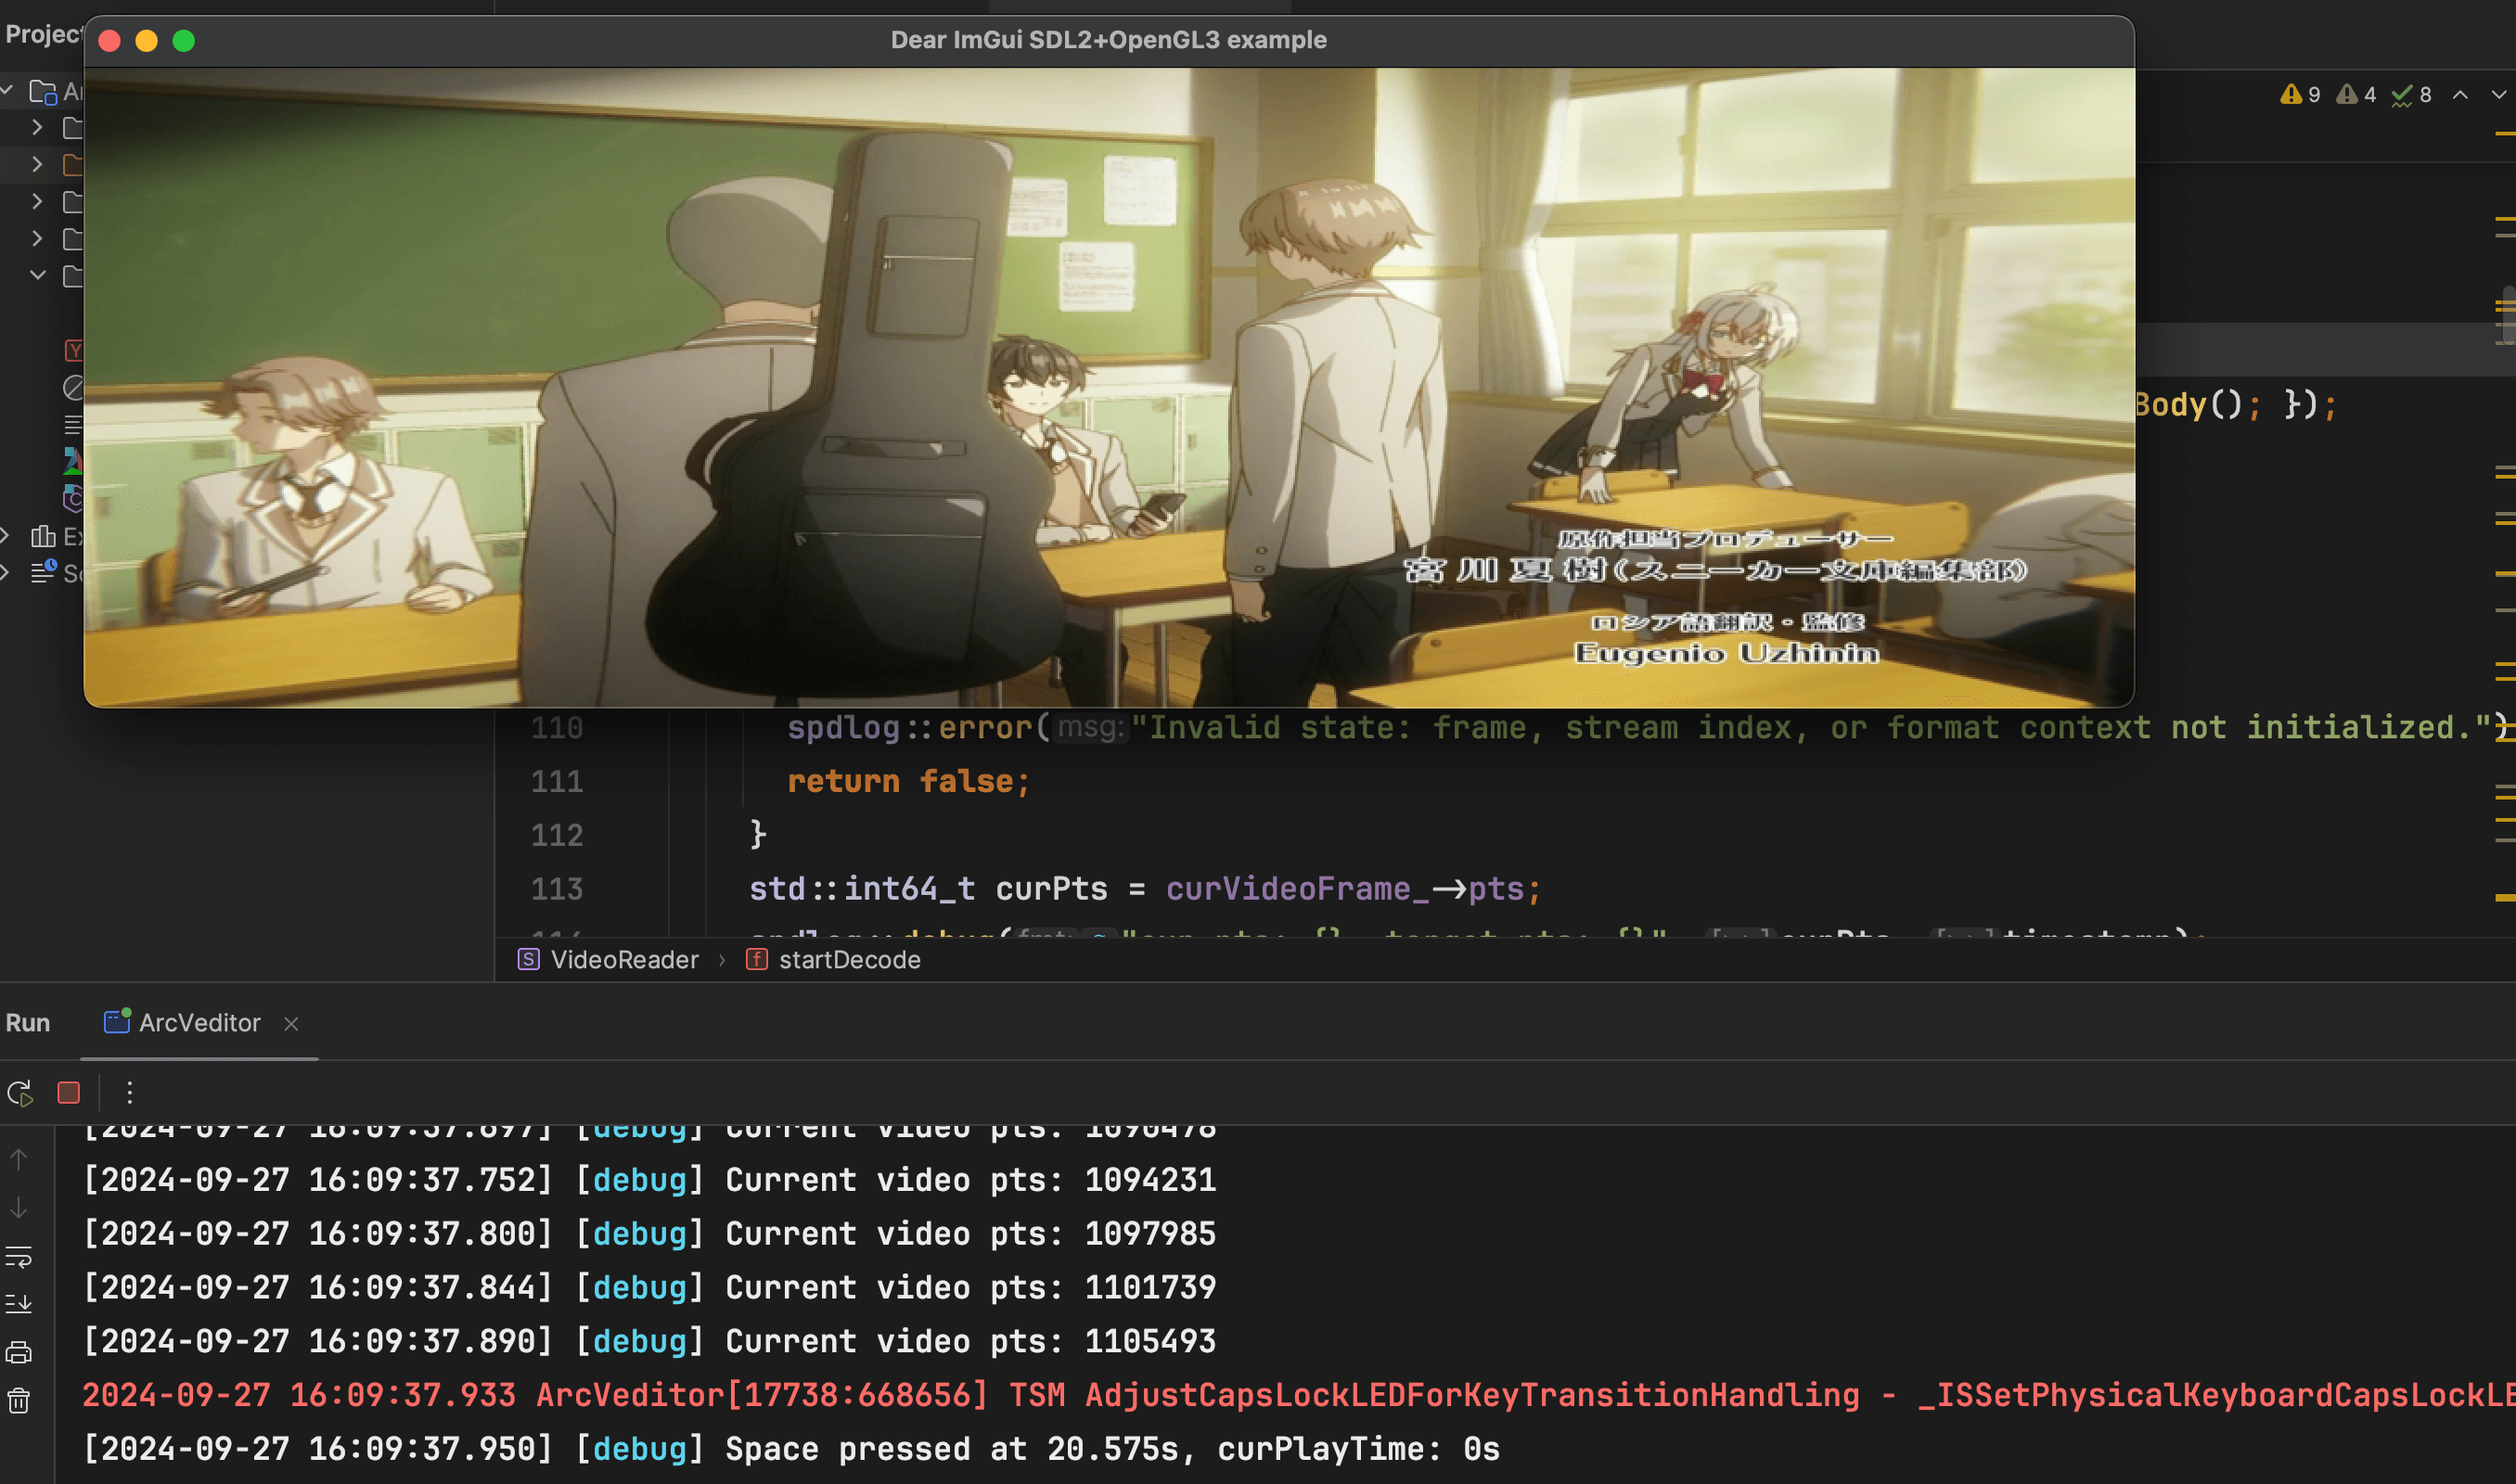Click the 'Body(); });' code fragment

click(2236, 405)
